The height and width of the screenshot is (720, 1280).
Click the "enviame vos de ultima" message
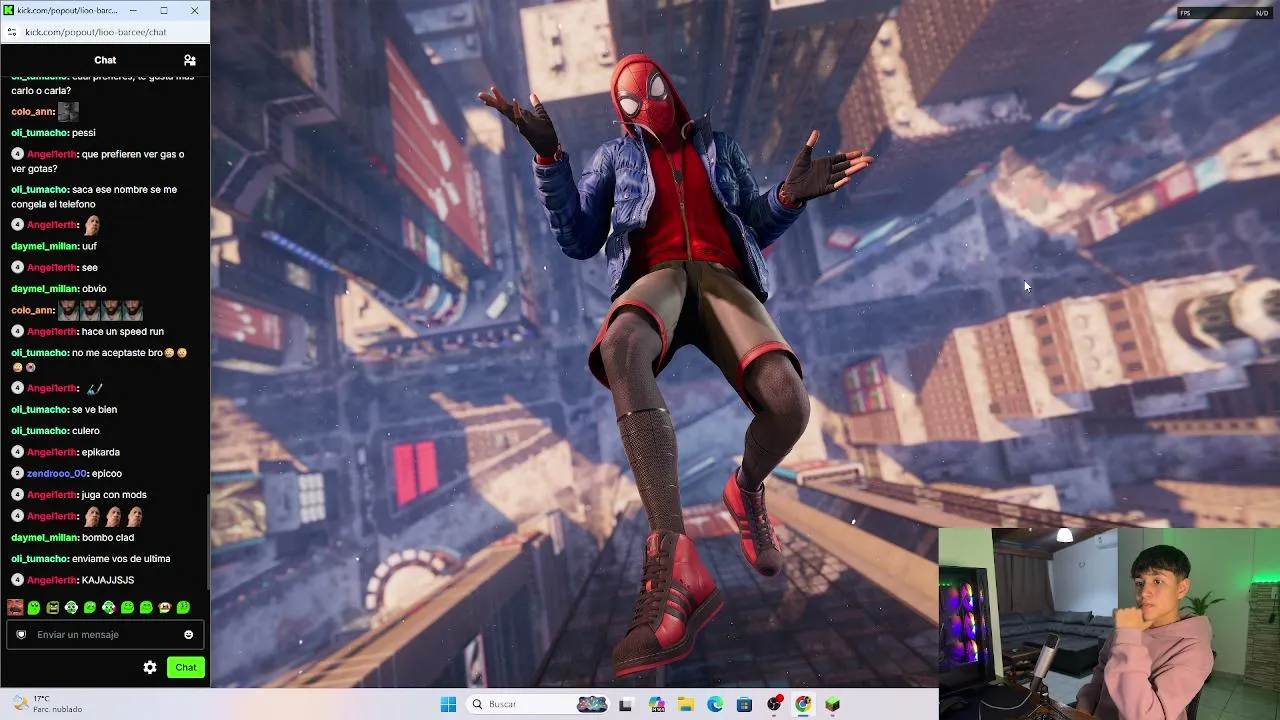point(121,559)
